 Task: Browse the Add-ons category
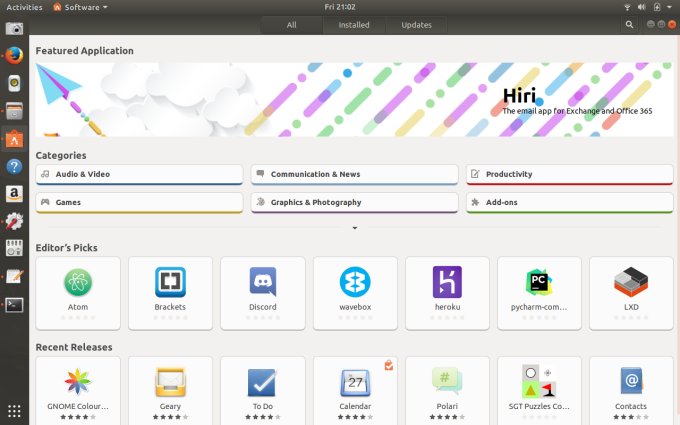(569, 203)
